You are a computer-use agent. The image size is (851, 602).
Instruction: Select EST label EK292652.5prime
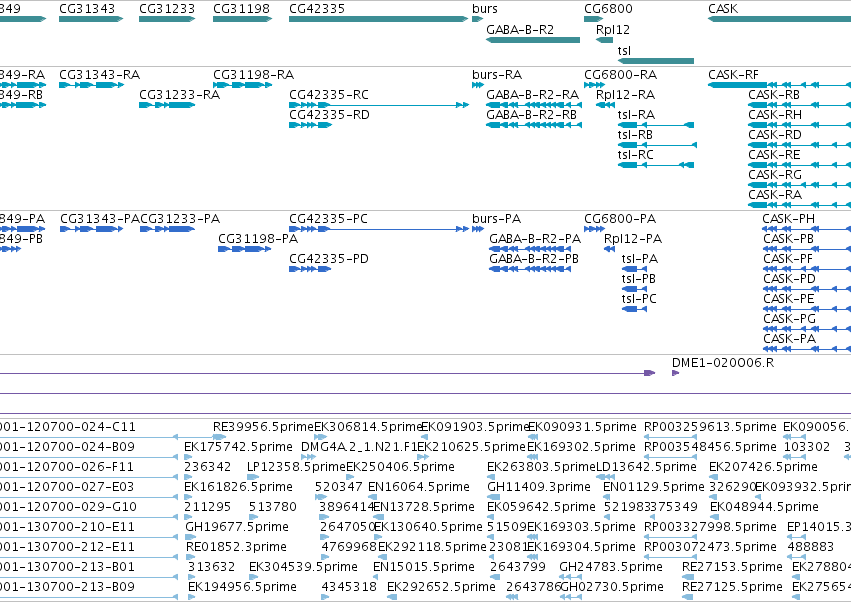tap(441, 587)
